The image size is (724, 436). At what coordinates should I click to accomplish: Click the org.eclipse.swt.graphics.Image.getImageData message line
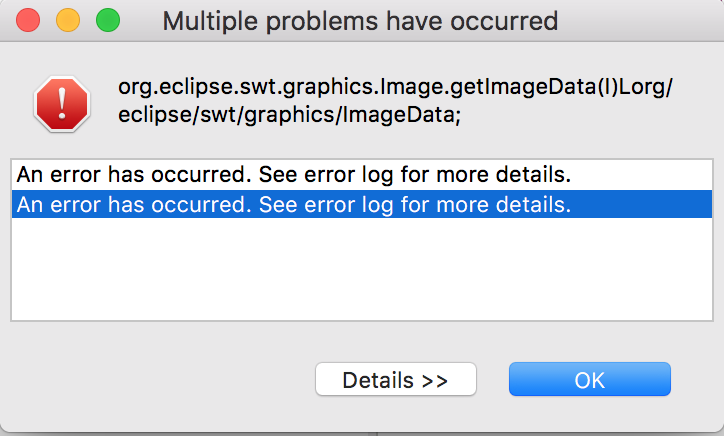click(x=395, y=86)
